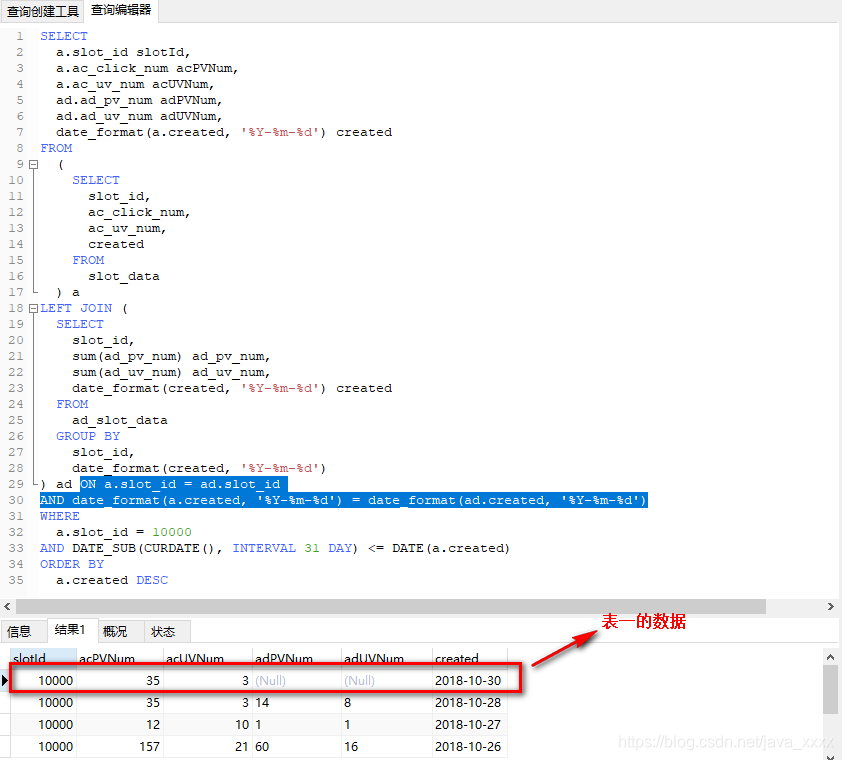Select the current row indicator arrow for first row
Image resolution: width=843 pixels, height=760 pixels.
(x=5, y=680)
